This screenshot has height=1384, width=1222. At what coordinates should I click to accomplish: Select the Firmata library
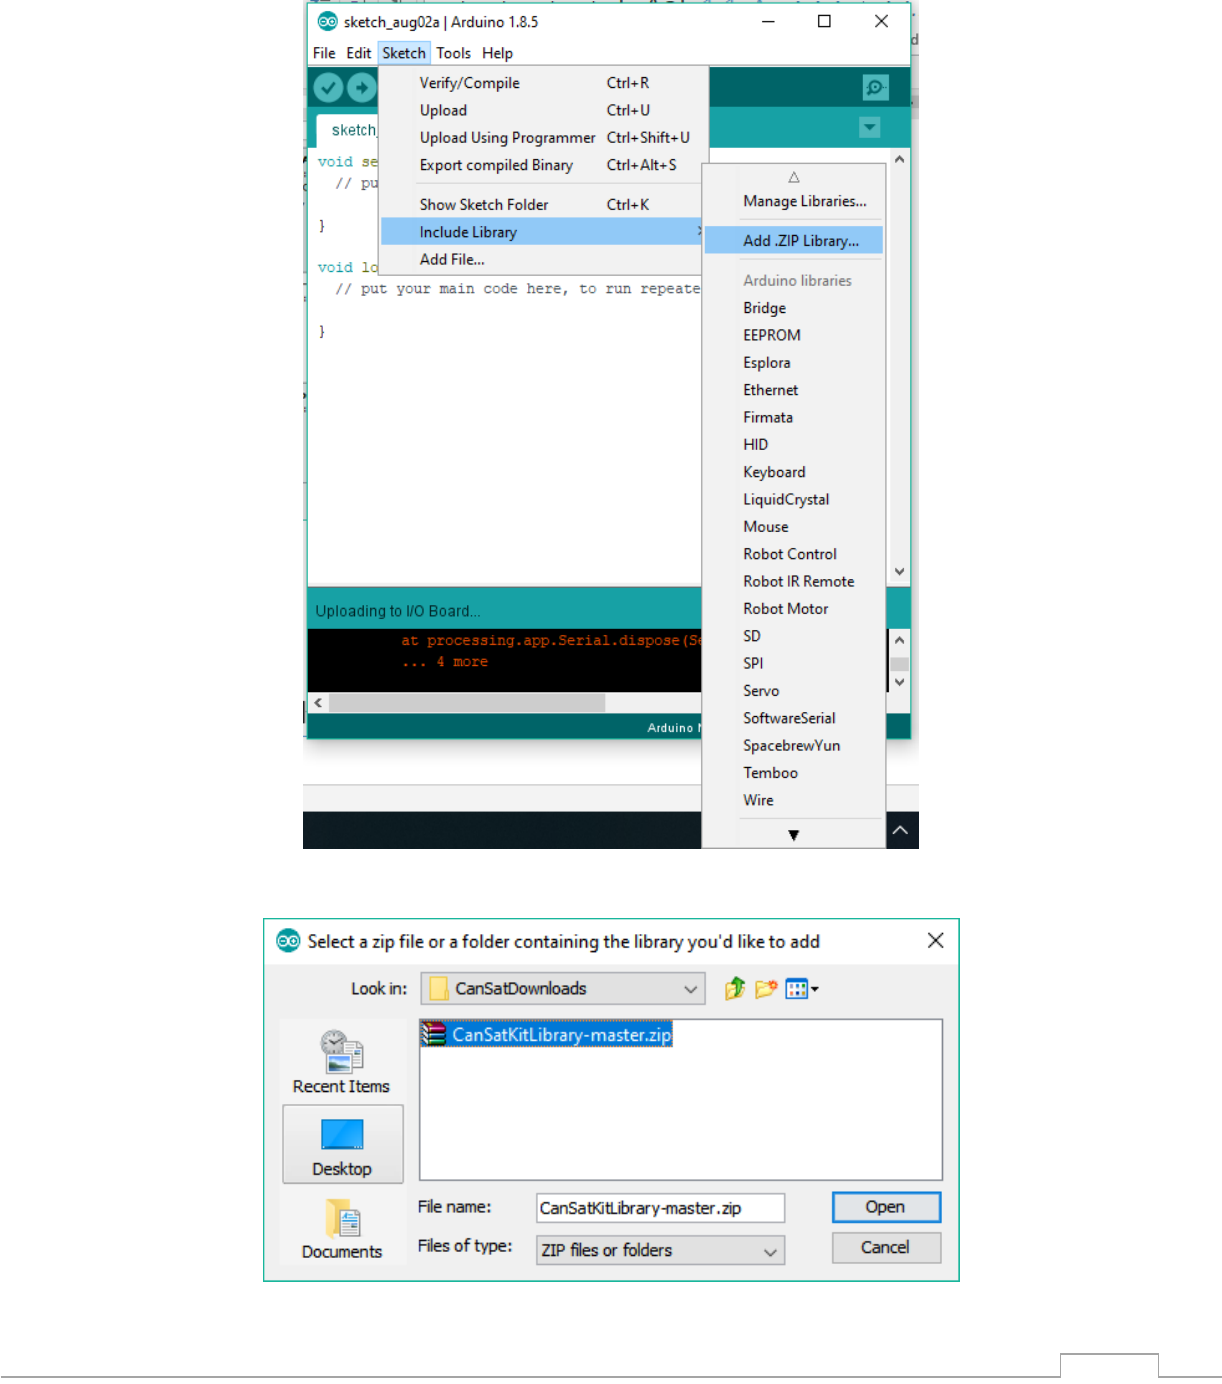pos(794,417)
